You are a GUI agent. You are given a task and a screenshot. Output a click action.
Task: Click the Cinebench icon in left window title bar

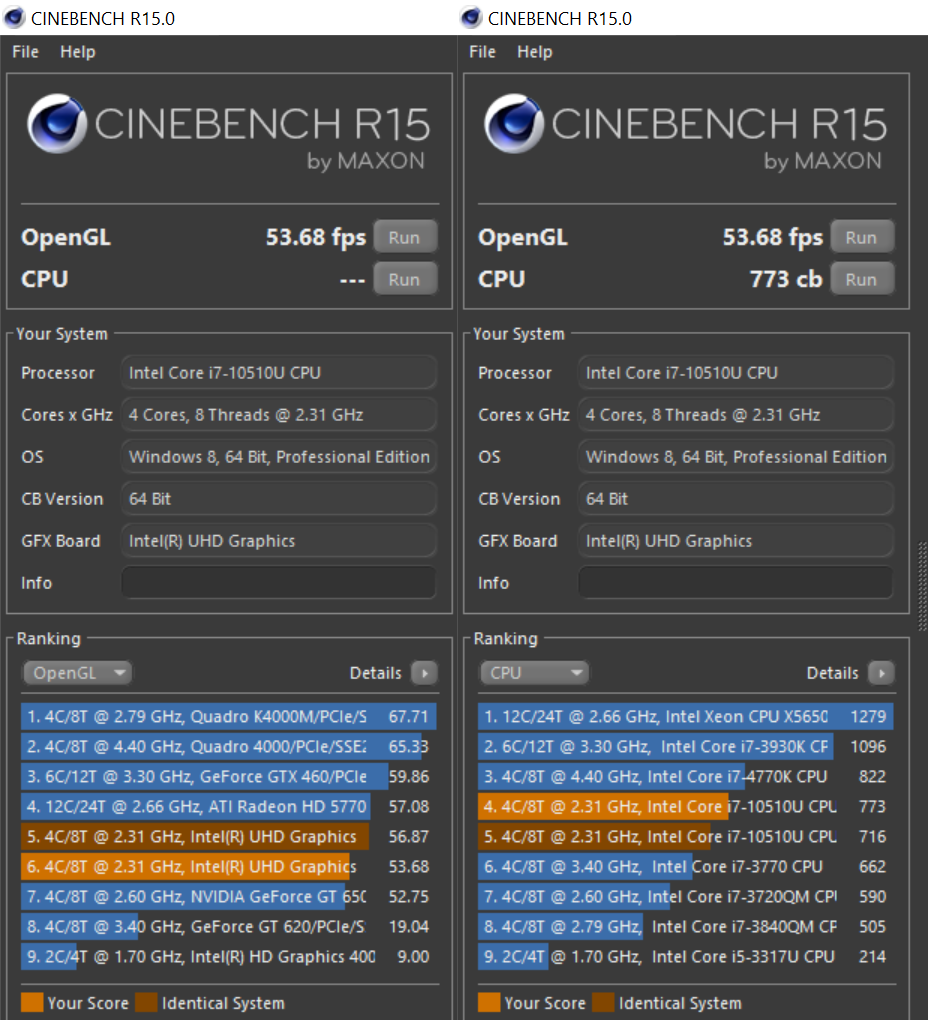14,18
